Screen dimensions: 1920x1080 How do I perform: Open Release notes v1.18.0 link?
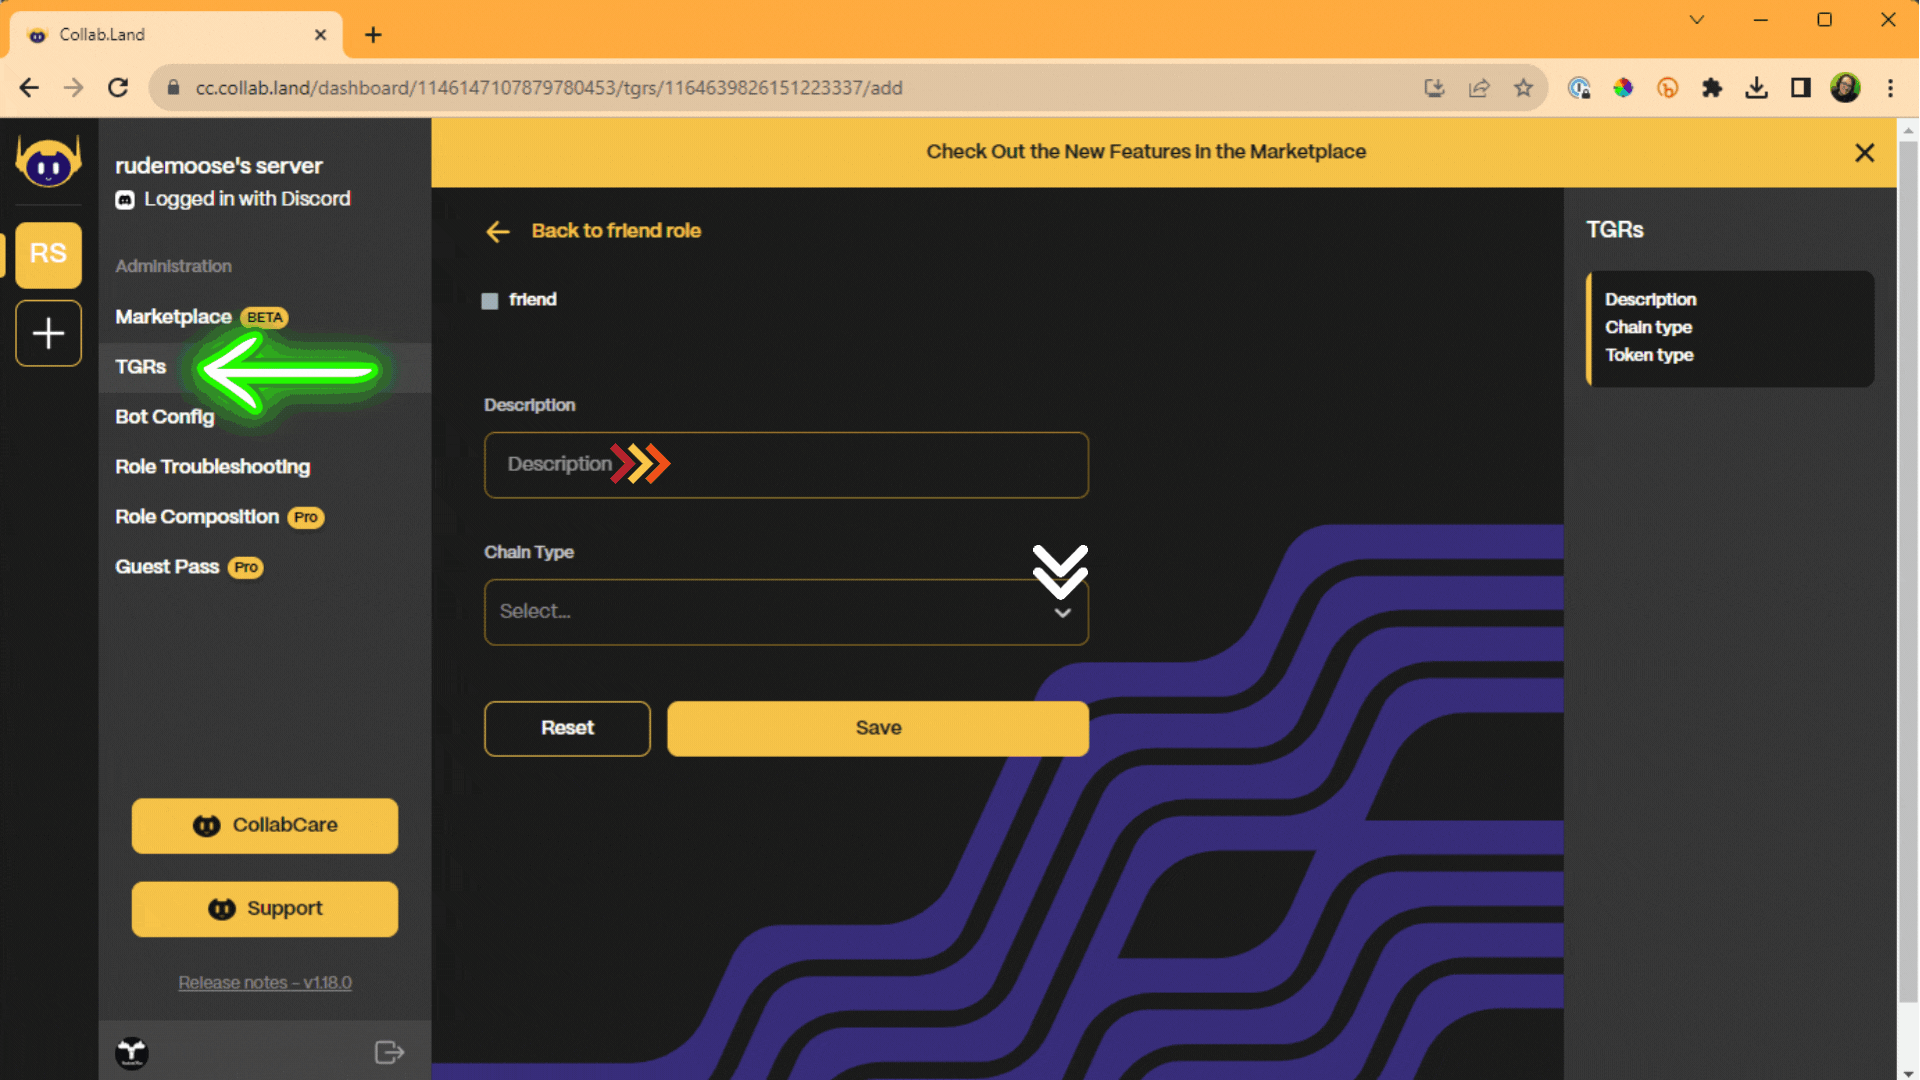tap(265, 983)
